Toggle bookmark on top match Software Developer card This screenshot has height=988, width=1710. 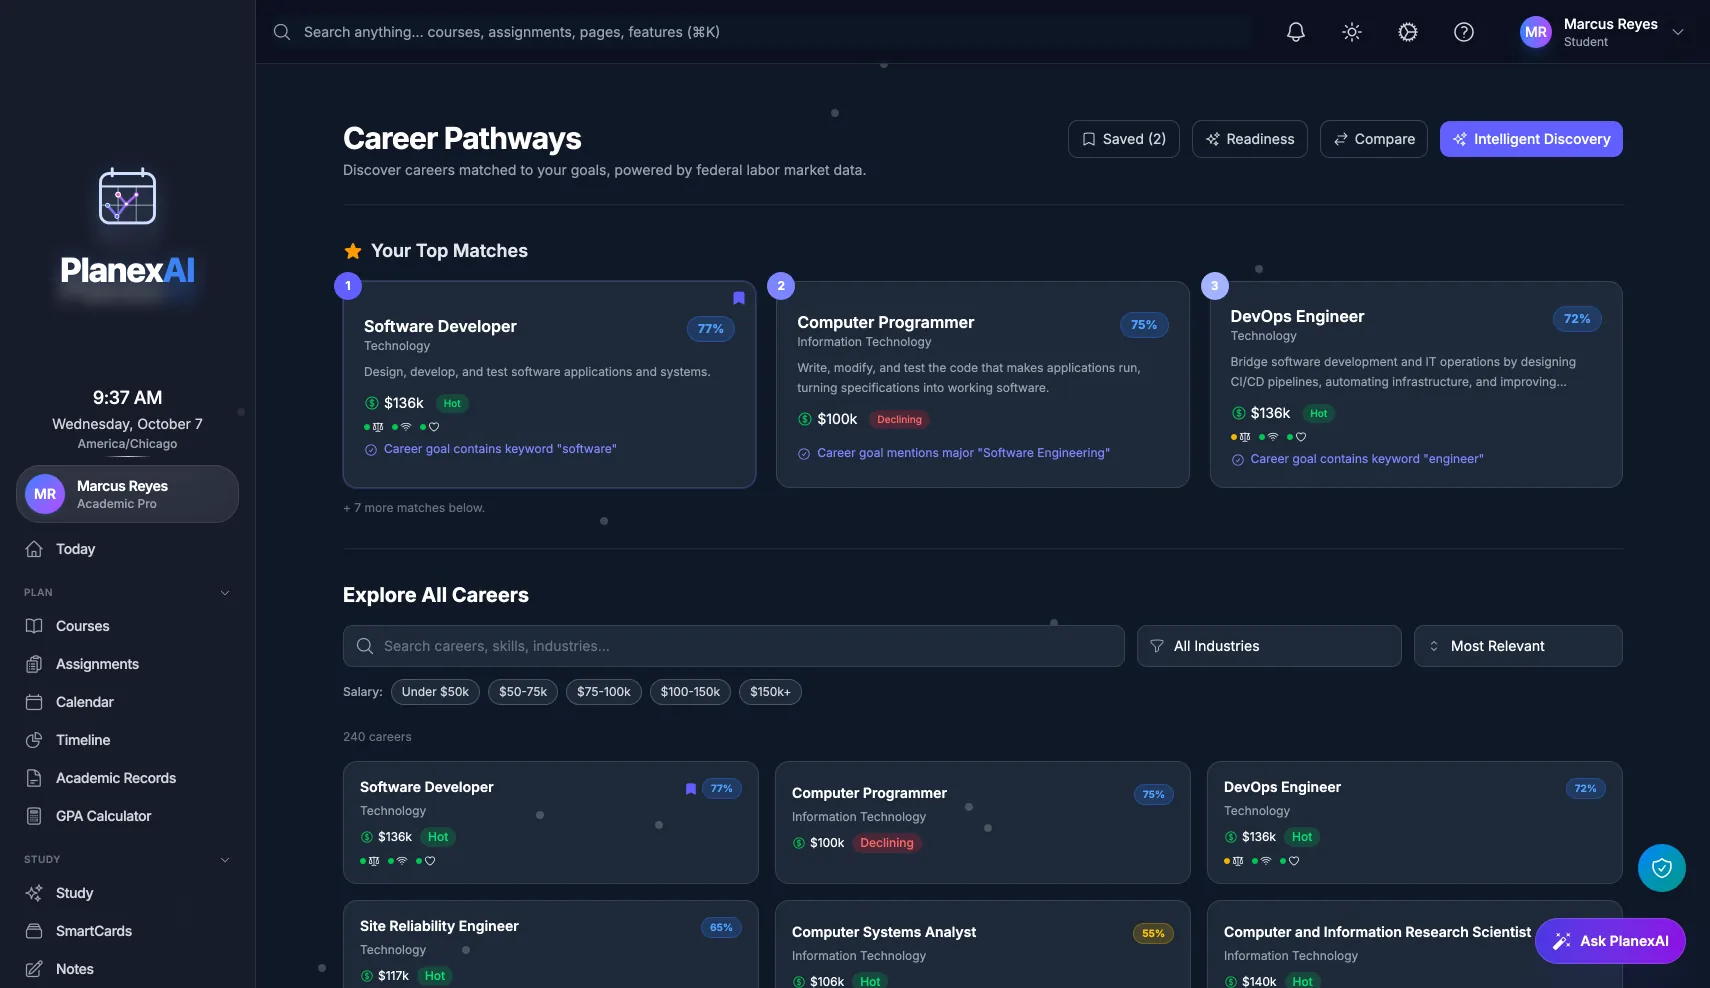pos(739,298)
